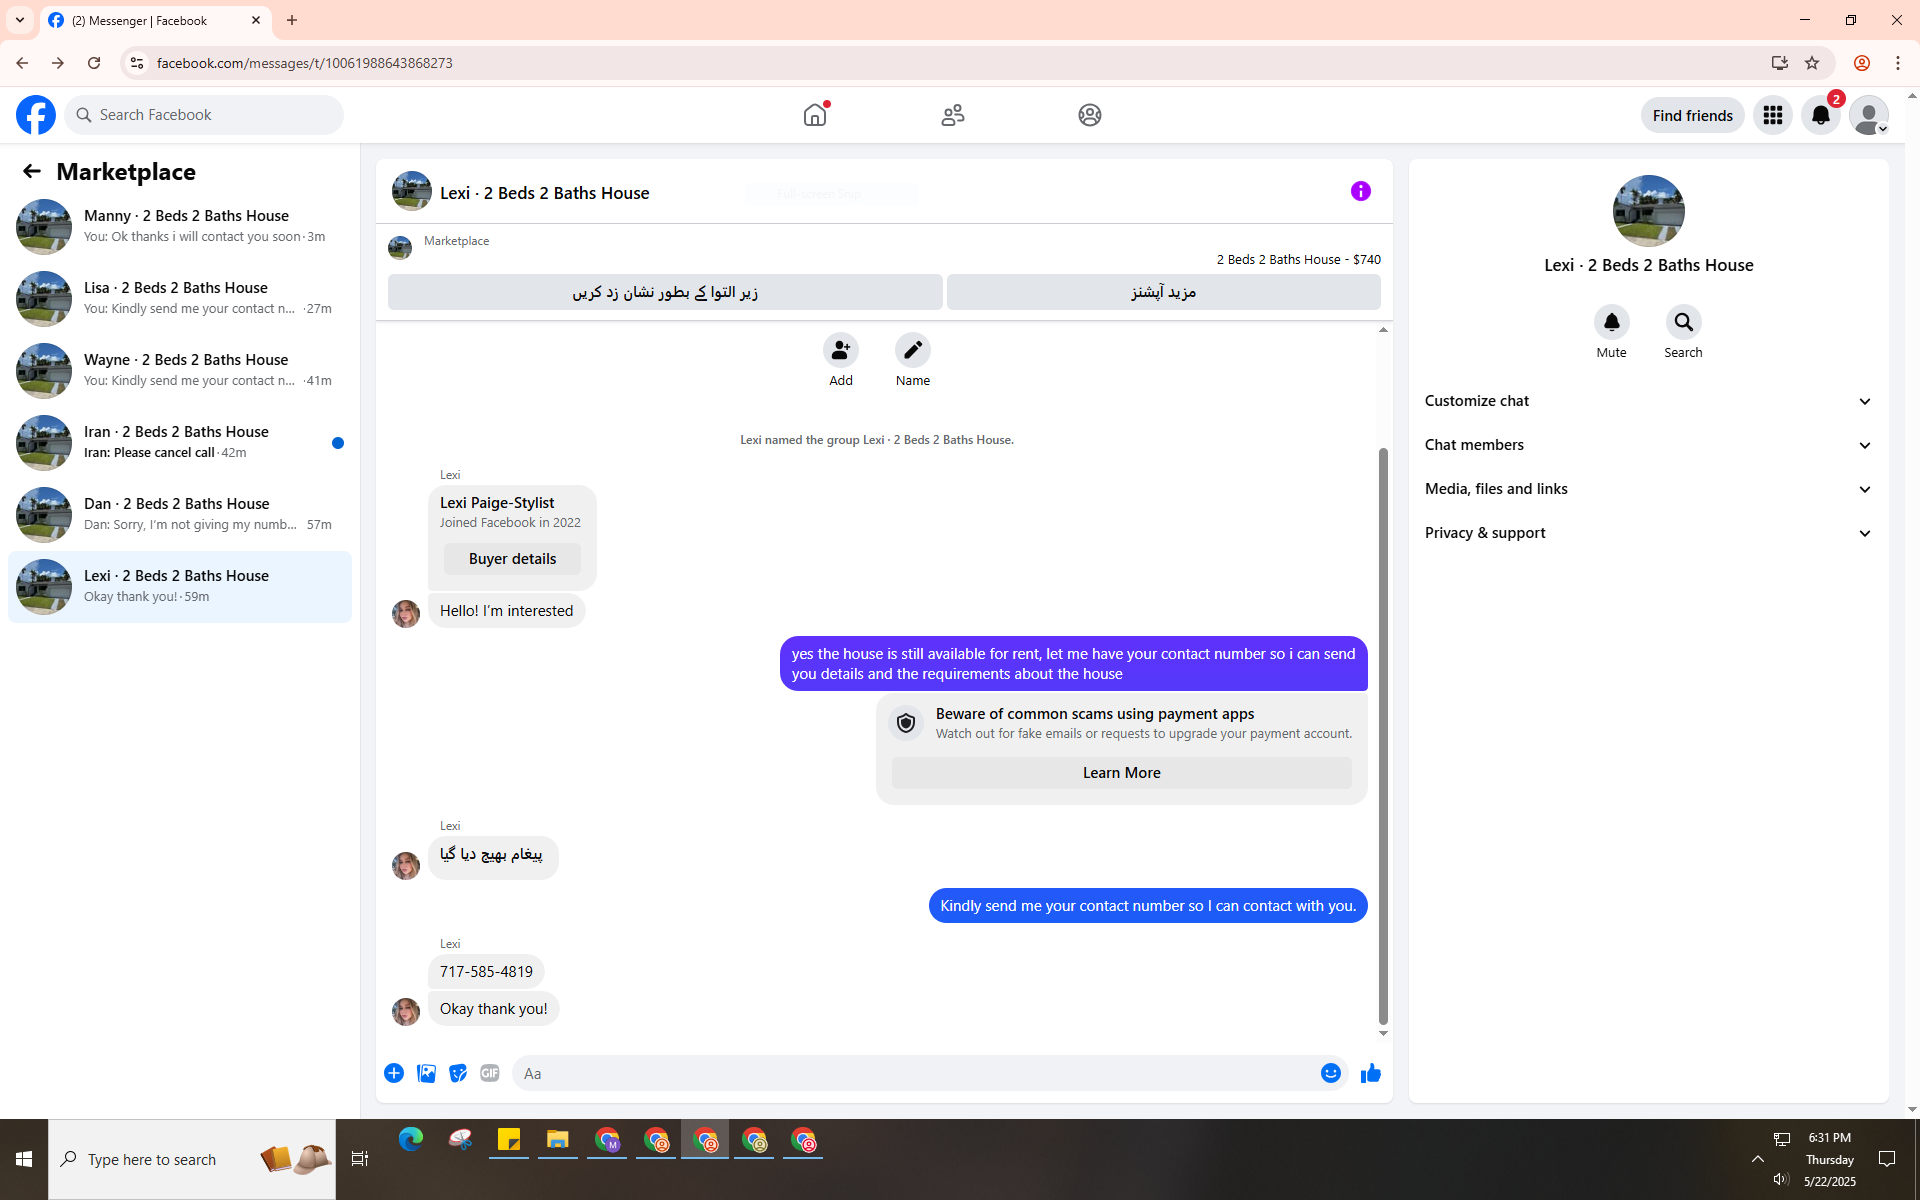1920x1200 pixels.
Task: Open the Windows Start menu
Action: coord(24,1159)
